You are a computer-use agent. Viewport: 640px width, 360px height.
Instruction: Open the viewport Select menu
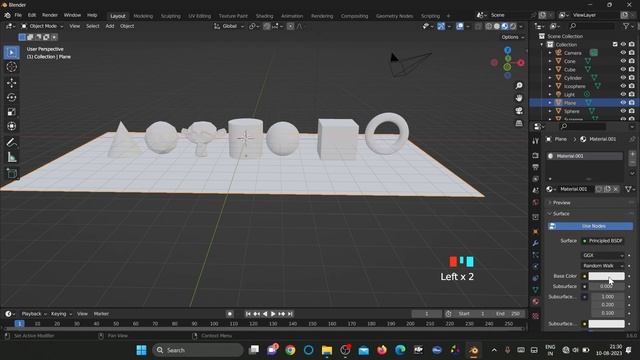click(x=93, y=26)
